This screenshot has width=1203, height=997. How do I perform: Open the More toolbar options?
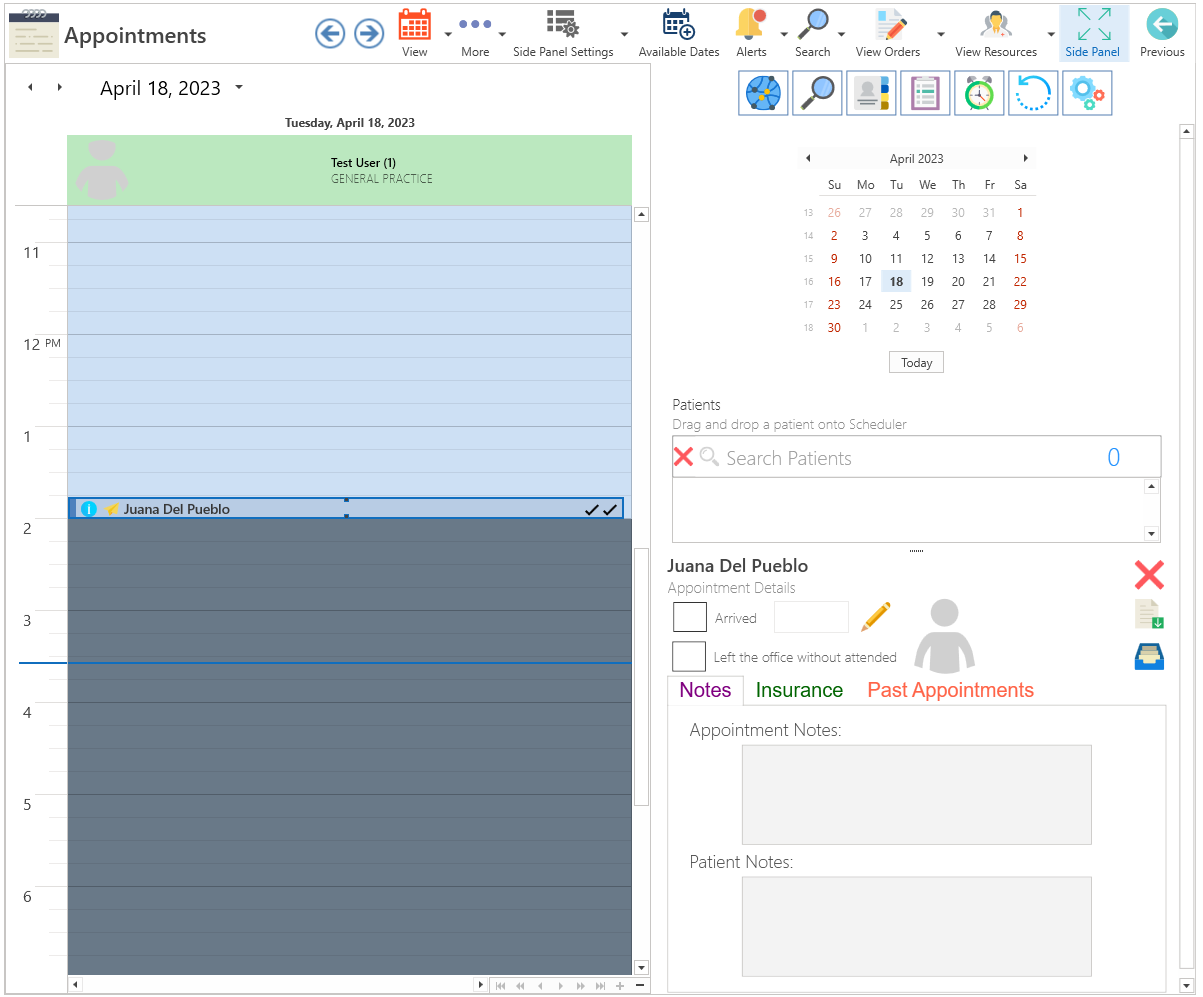tap(475, 33)
